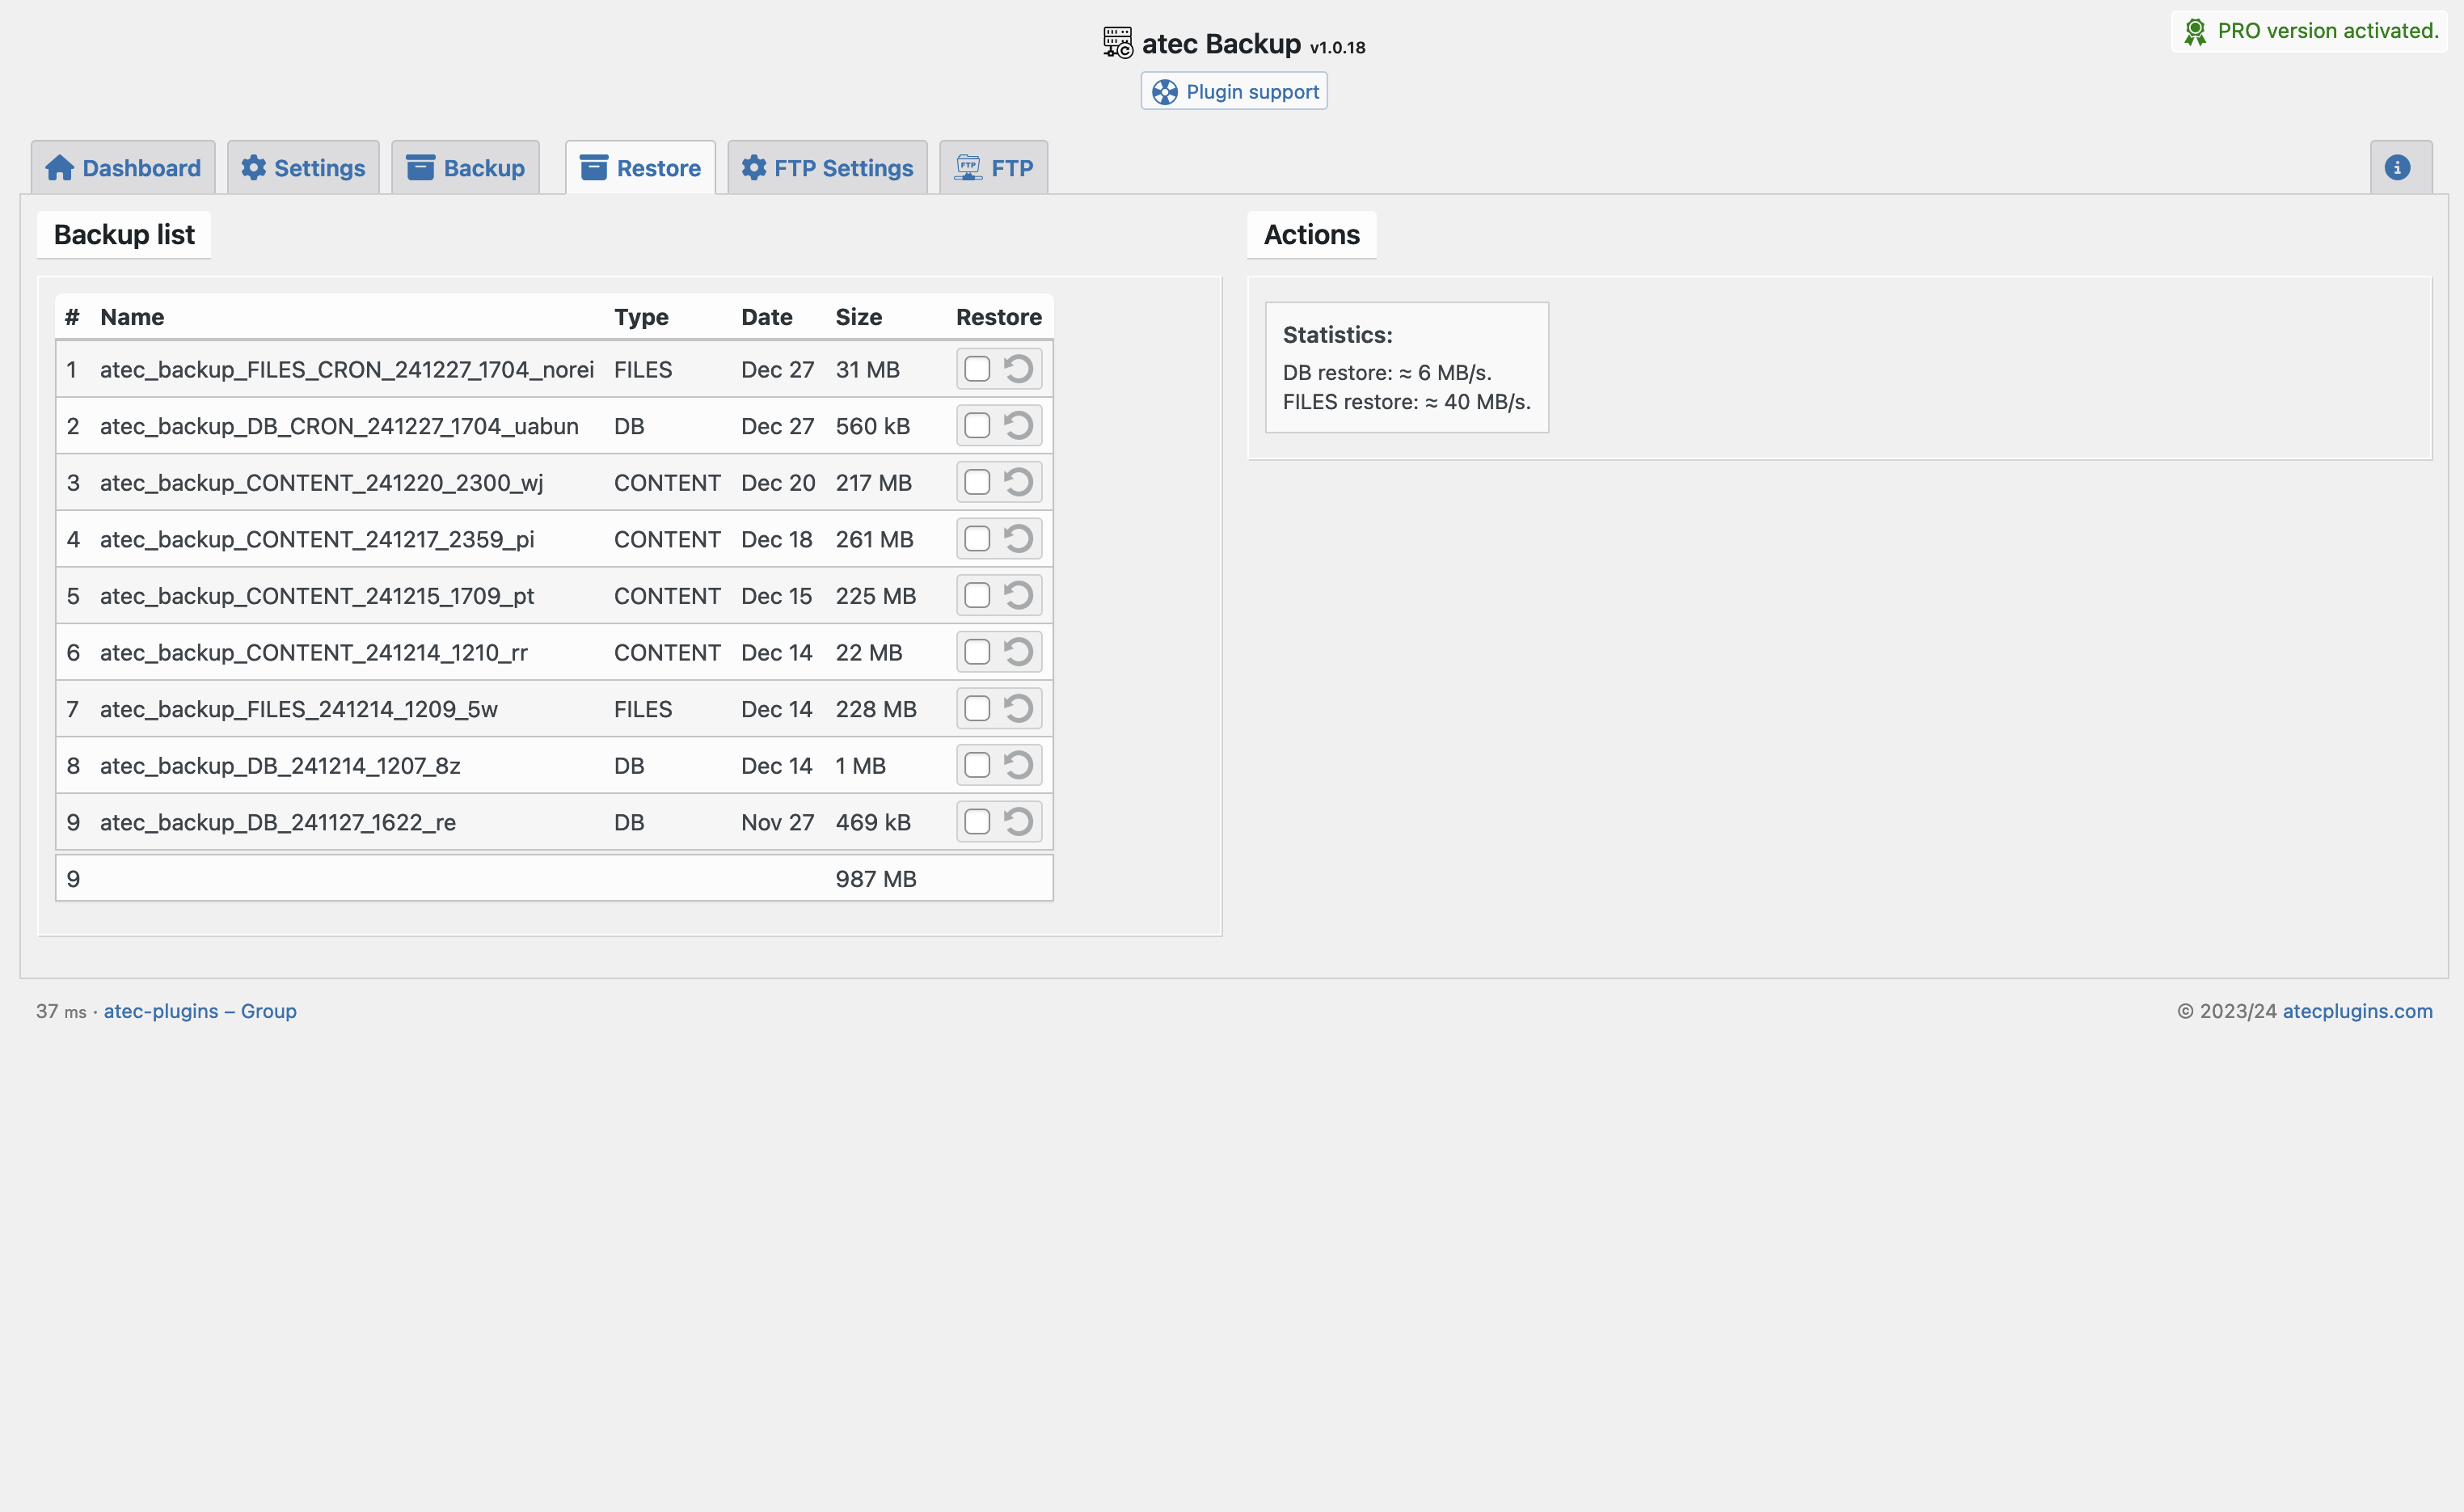Switch to the FTP tab
Viewport: 2464px width, 1512px height.
[x=993, y=167]
